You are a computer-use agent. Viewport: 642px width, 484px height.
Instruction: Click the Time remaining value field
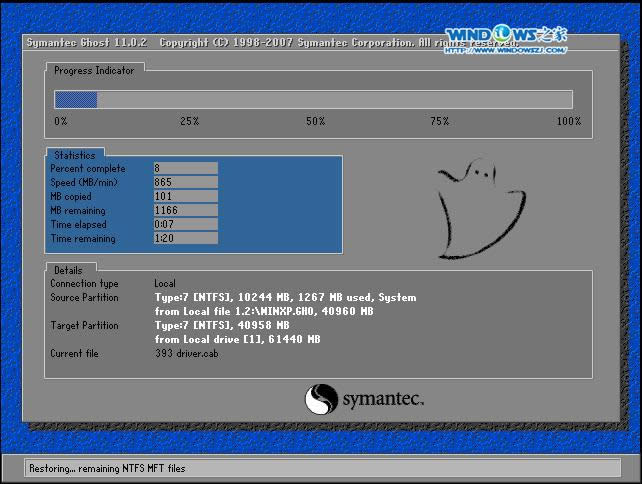point(185,239)
